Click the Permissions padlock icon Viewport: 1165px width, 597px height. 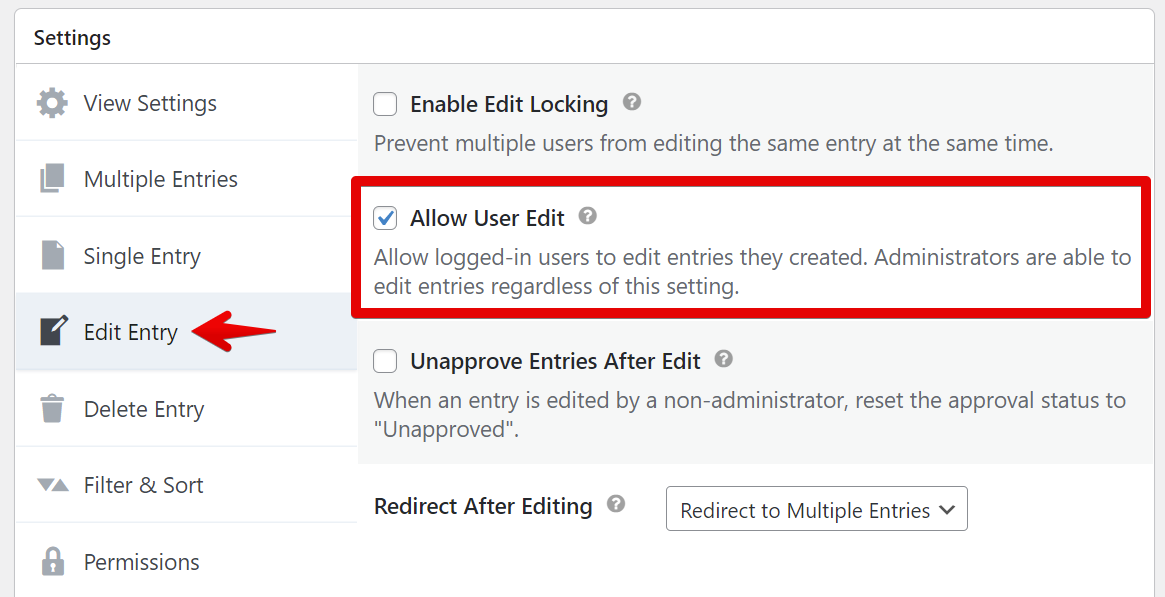(52, 561)
